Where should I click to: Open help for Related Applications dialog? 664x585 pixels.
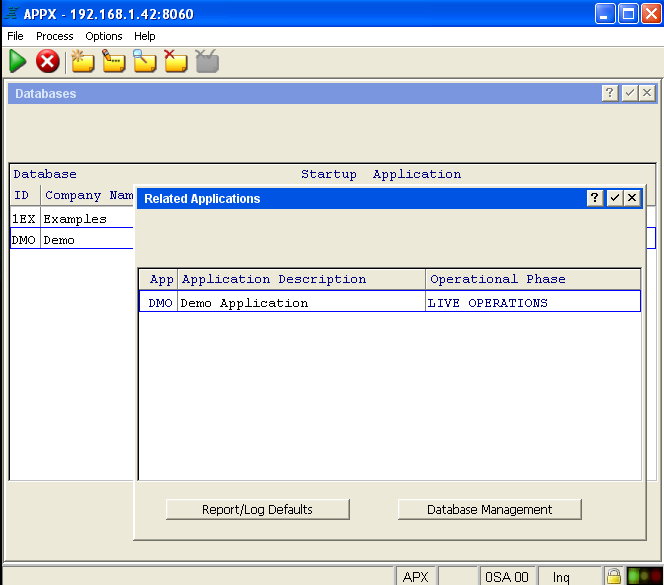tap(595, 198)
